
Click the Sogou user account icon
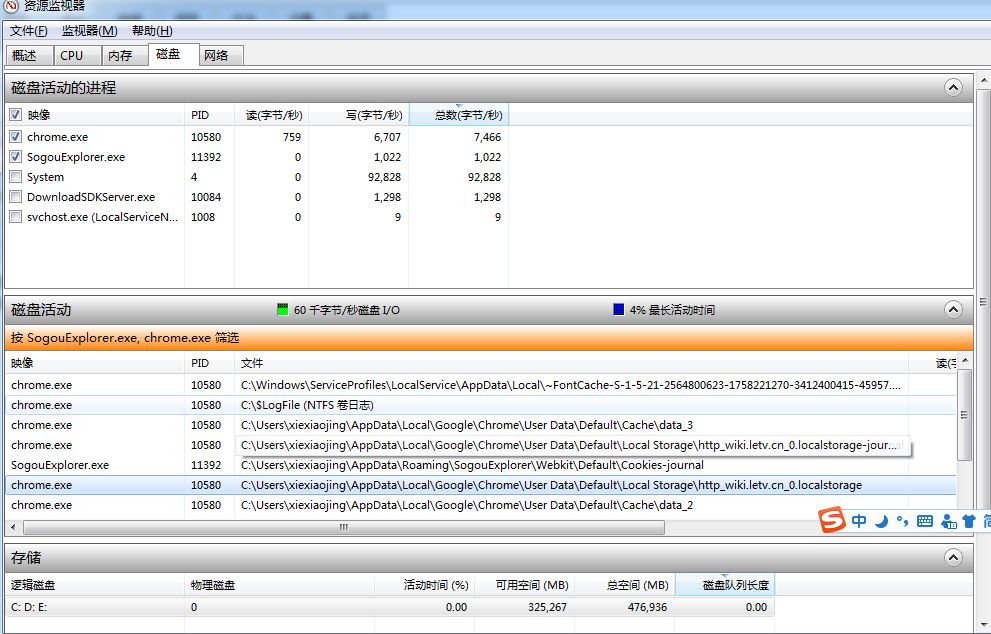point(949,521)
